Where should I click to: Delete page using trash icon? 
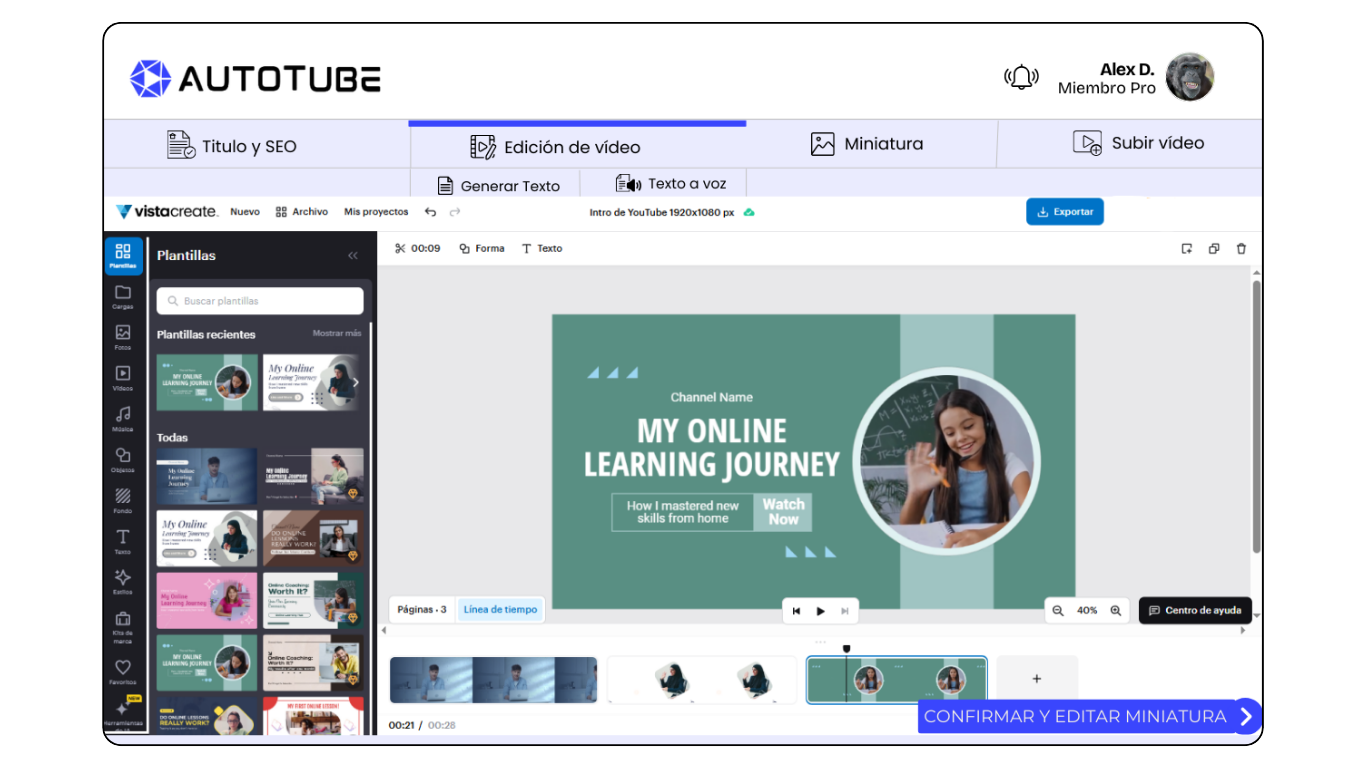click(x=1241, y=249)
